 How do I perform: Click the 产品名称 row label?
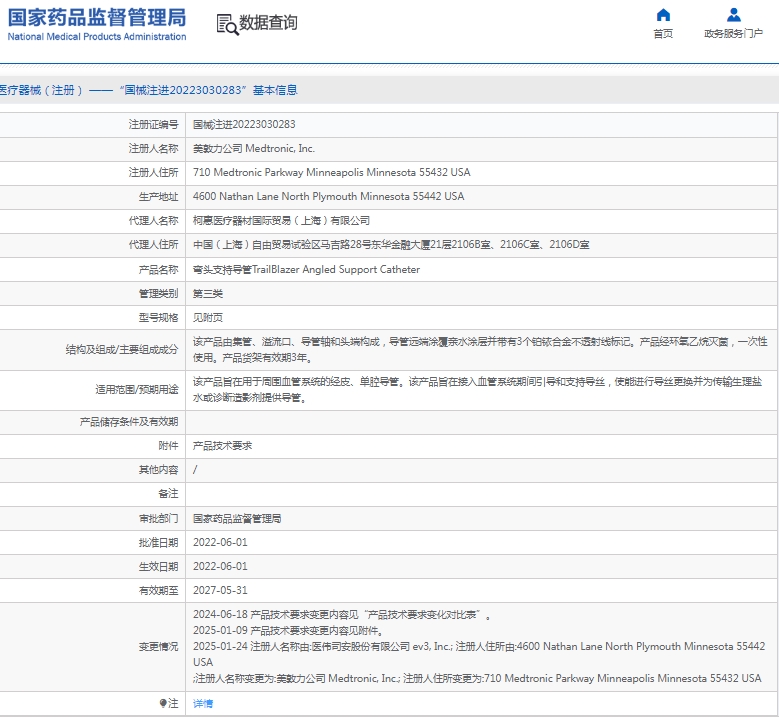tap(158, 269)
